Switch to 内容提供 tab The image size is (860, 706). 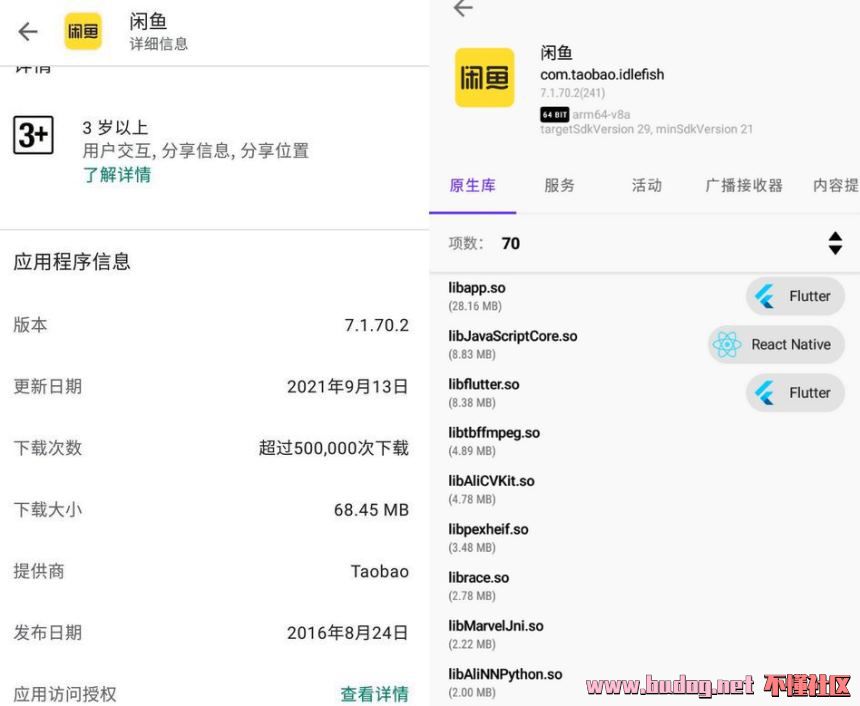coord(836,185)
